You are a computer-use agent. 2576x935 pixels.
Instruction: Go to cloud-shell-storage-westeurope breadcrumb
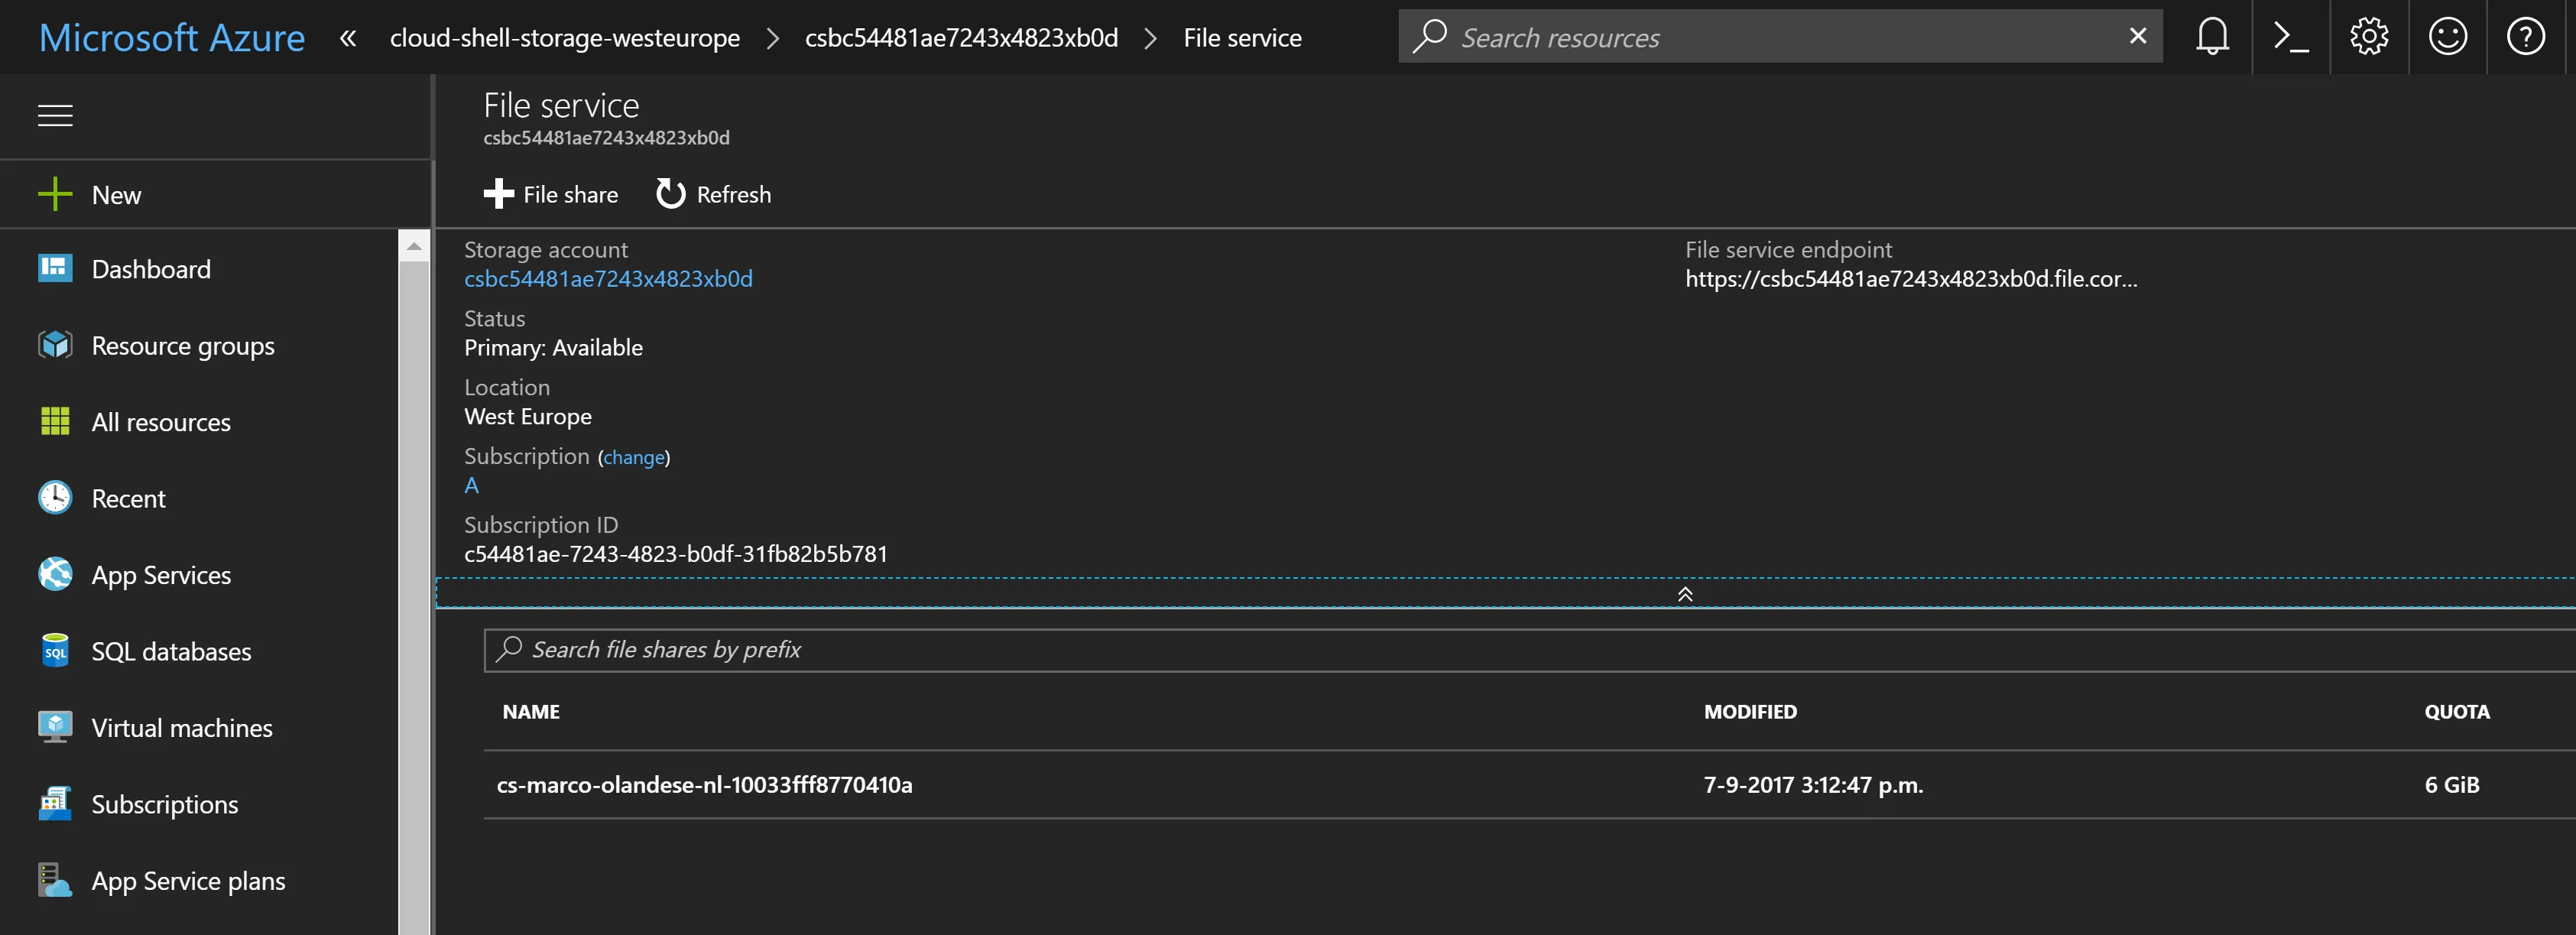tap(564, 38)
